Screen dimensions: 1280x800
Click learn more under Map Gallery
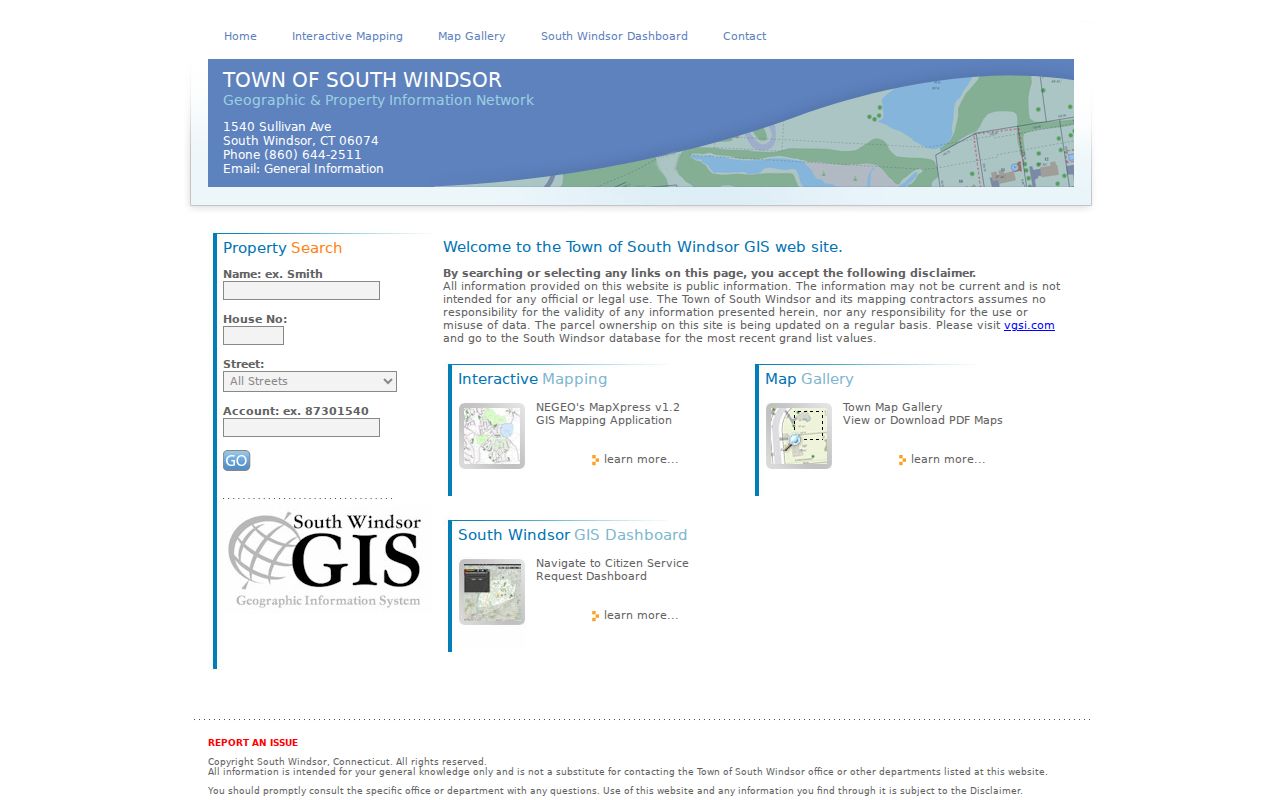pos(948,460)
